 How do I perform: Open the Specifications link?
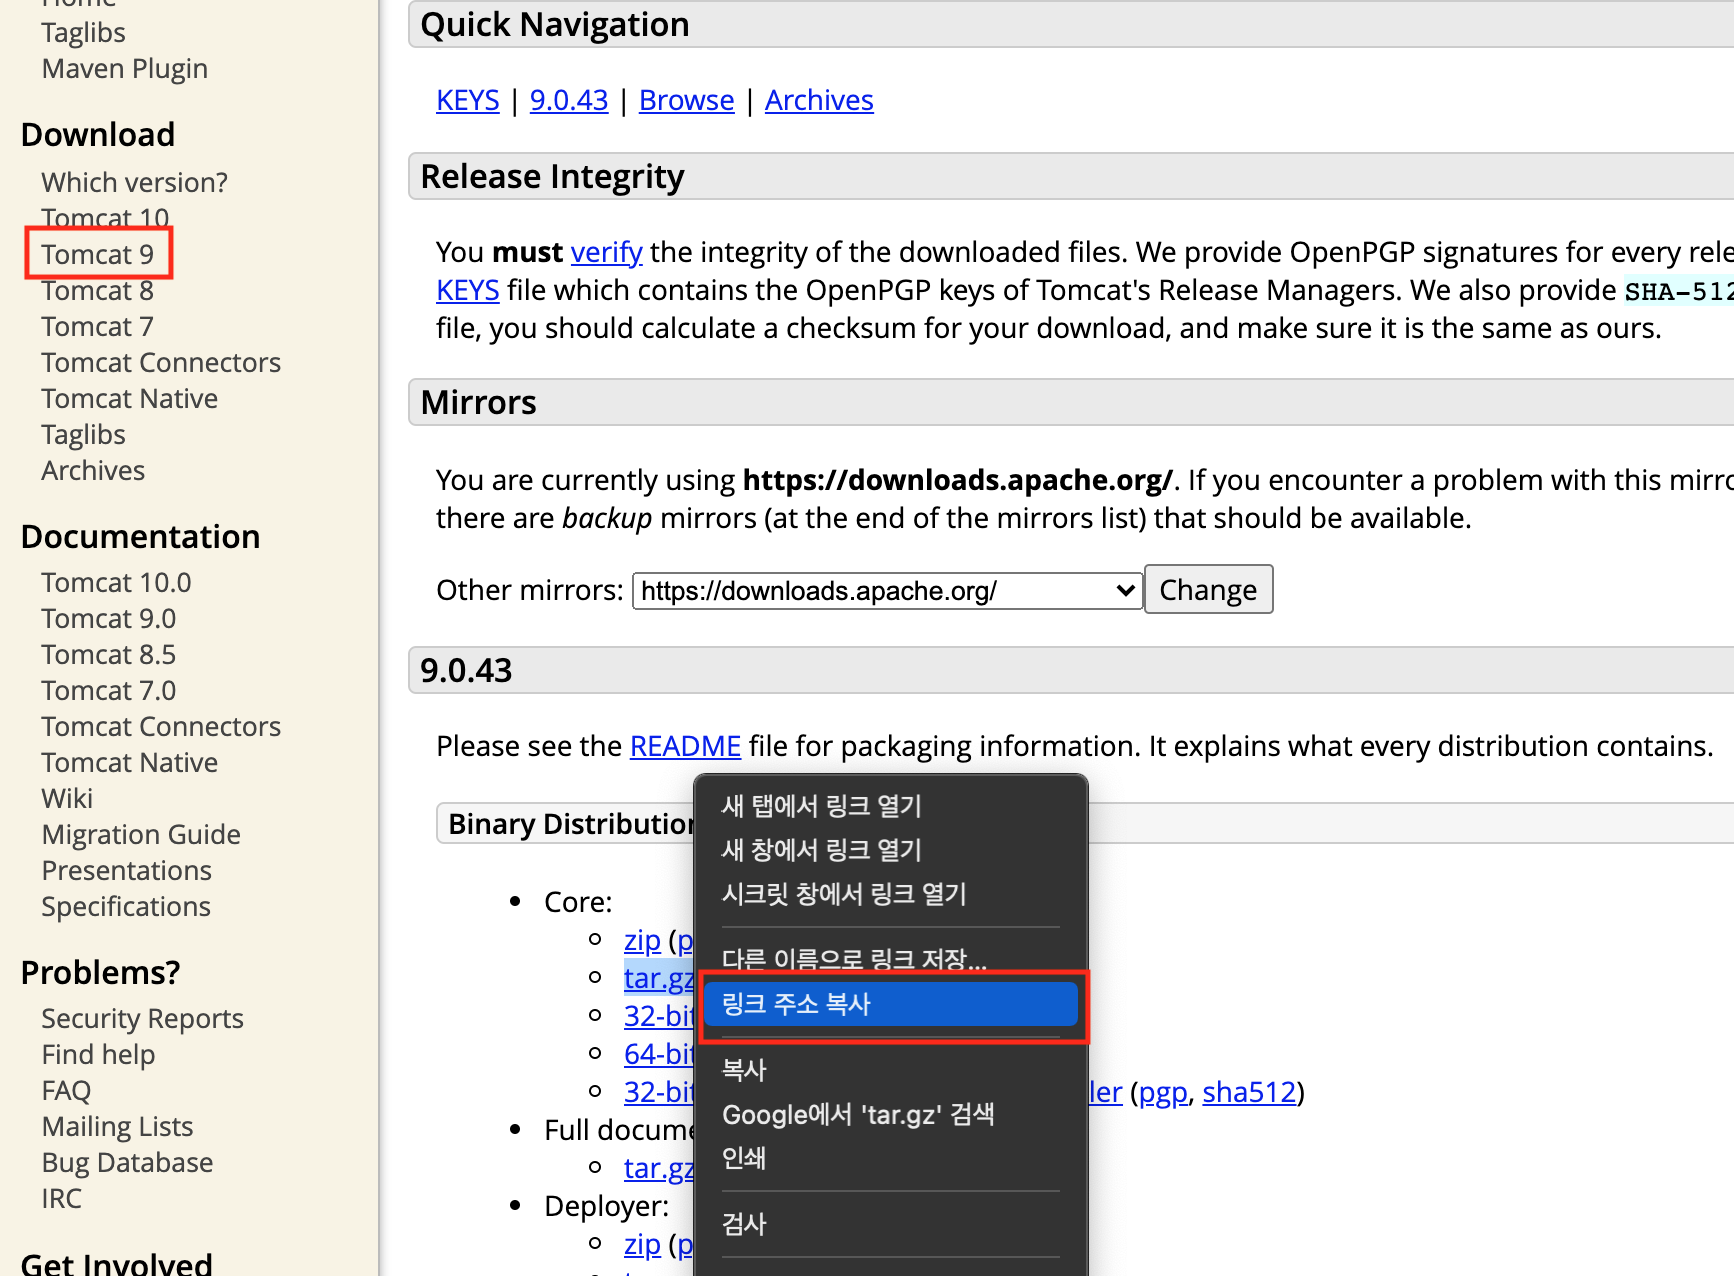click(x=126, y=906)
